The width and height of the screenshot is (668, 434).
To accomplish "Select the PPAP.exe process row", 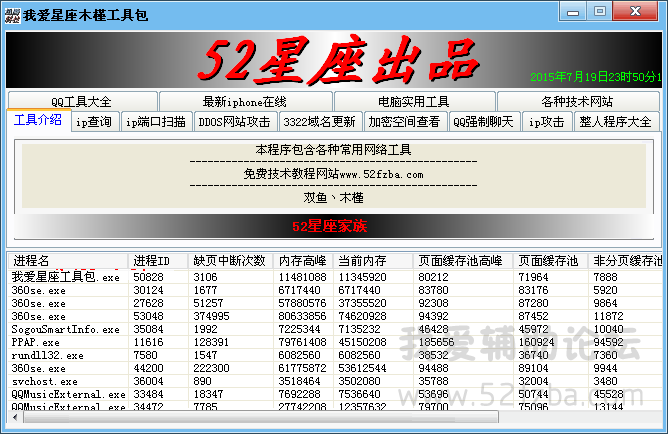I will click(336, 342).
